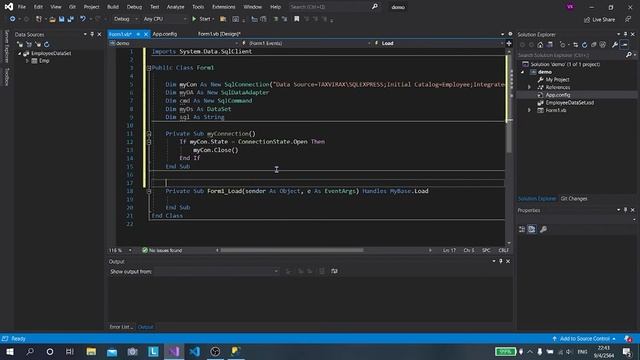Open Visual Studio Code from the taskbar

point(195,351)
